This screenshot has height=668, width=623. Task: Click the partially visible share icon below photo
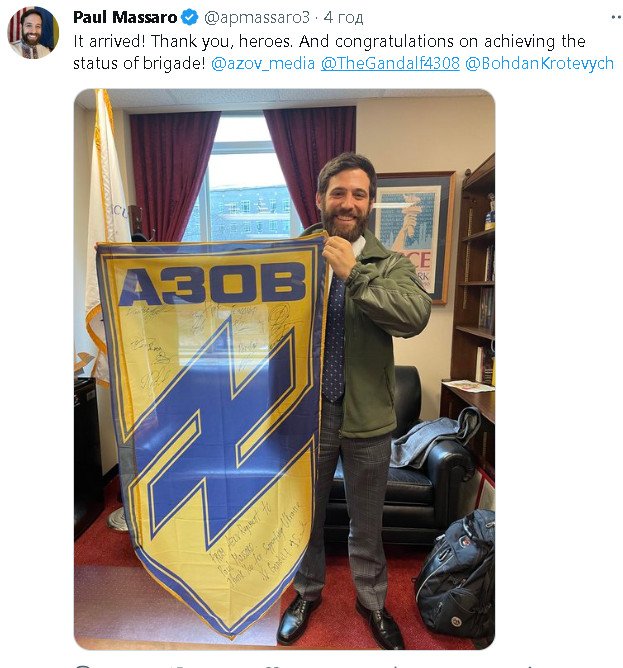point(528,665)
